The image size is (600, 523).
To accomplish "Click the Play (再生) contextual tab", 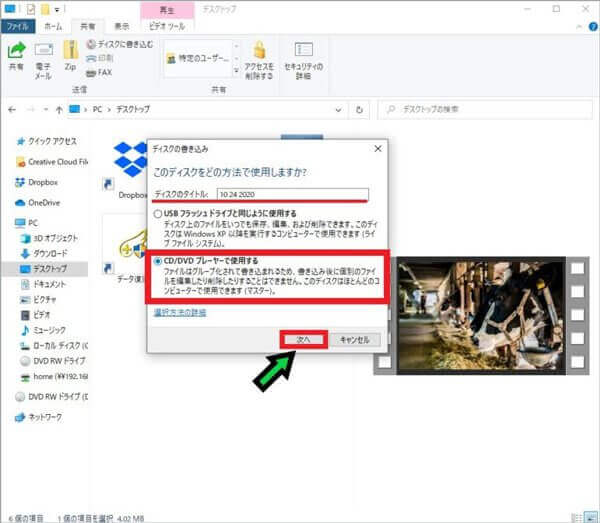I will (x=167, y=10).
